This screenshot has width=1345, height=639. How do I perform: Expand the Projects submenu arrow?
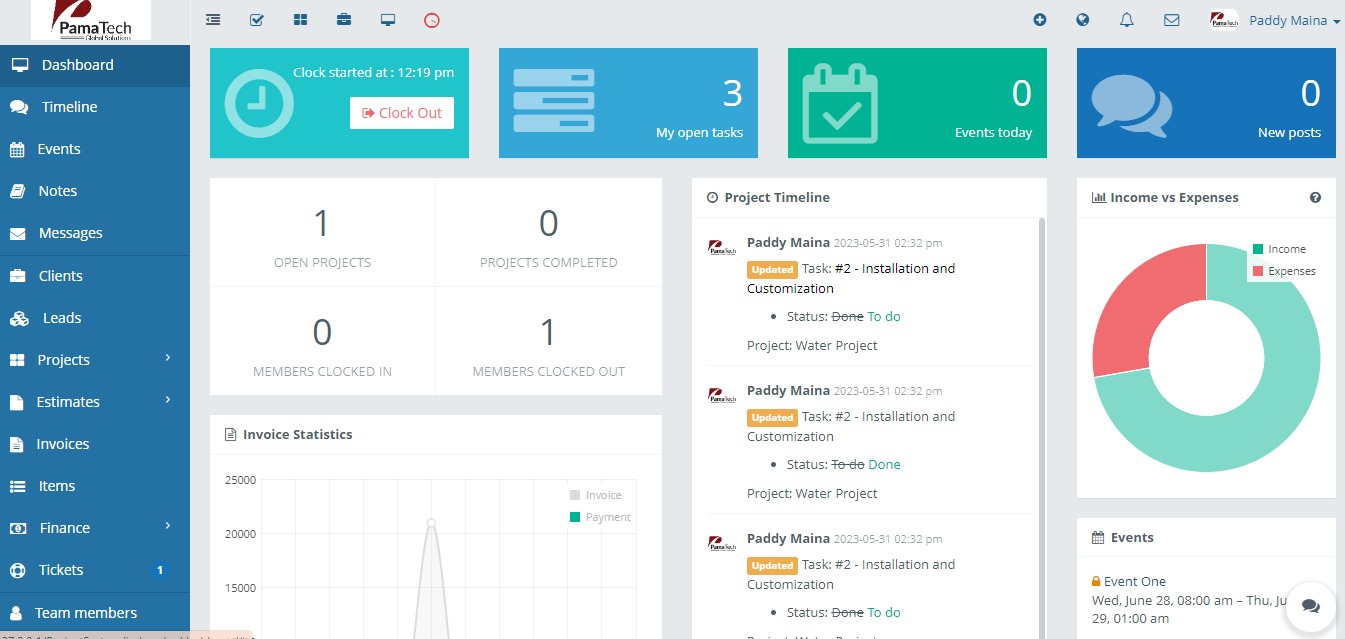click(168, 358)
